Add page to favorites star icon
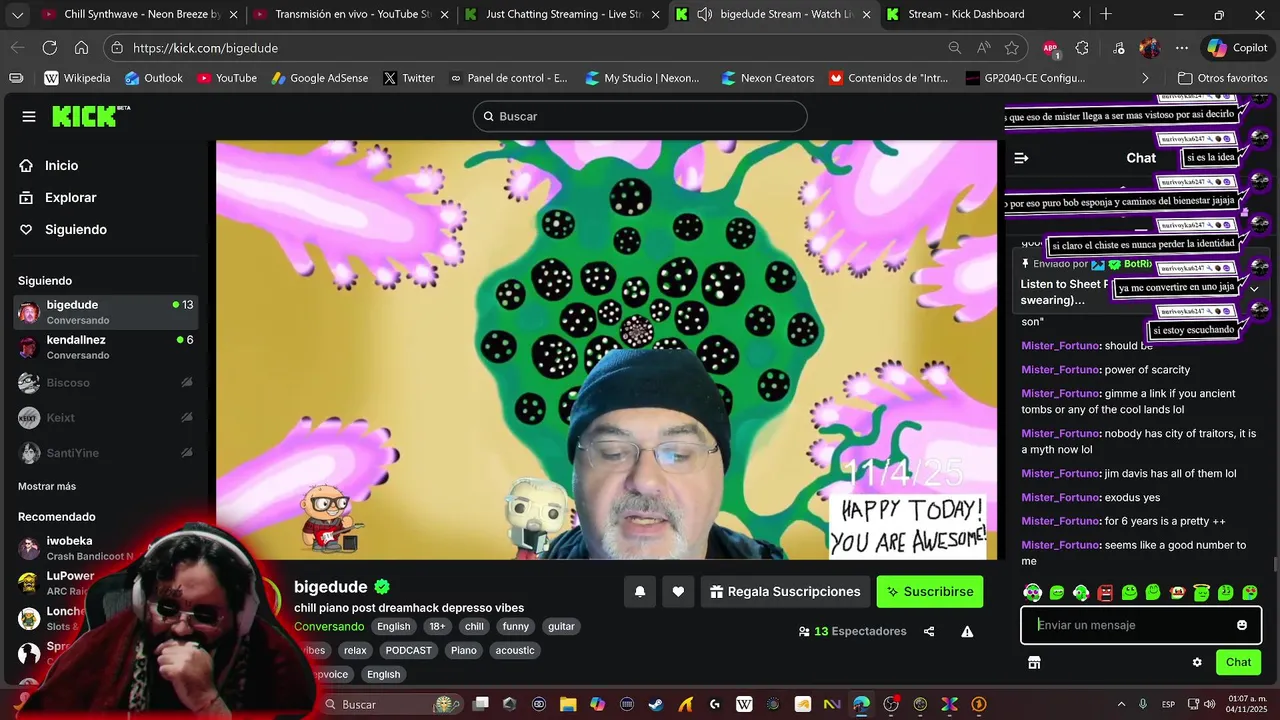This screenshot has width=1280, height=720. tap(1012, 47)
